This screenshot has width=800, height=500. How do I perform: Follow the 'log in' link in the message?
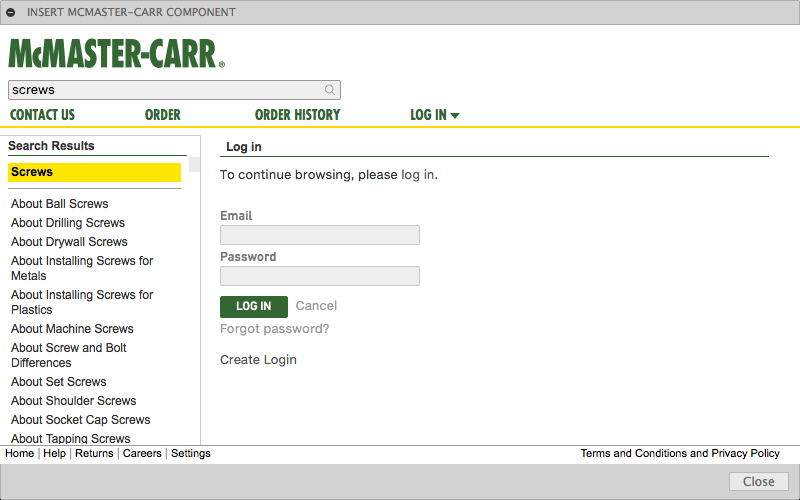click(418, 174)
